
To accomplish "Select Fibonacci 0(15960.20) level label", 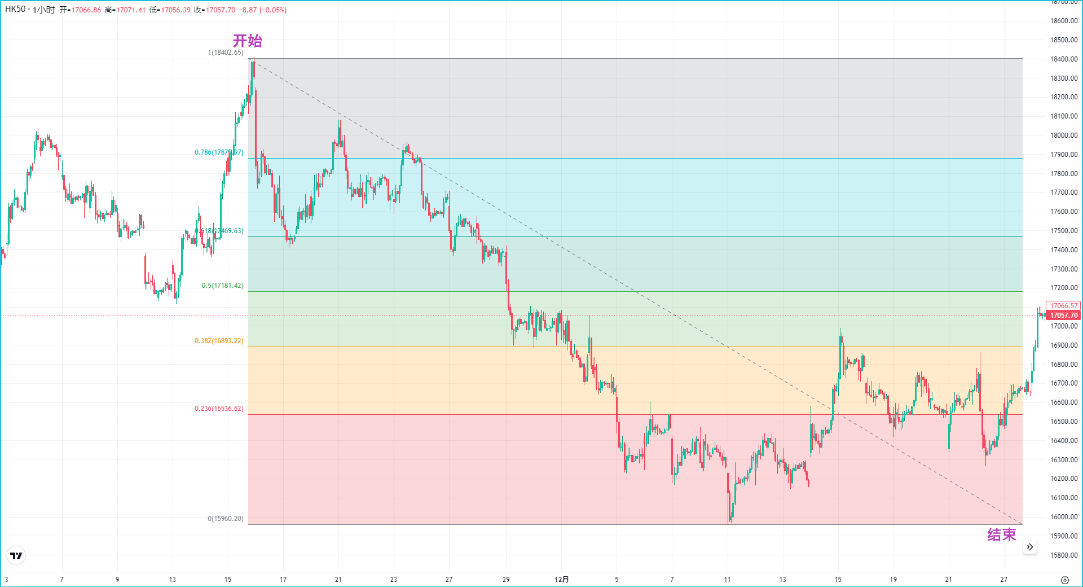I will (225, 519).
